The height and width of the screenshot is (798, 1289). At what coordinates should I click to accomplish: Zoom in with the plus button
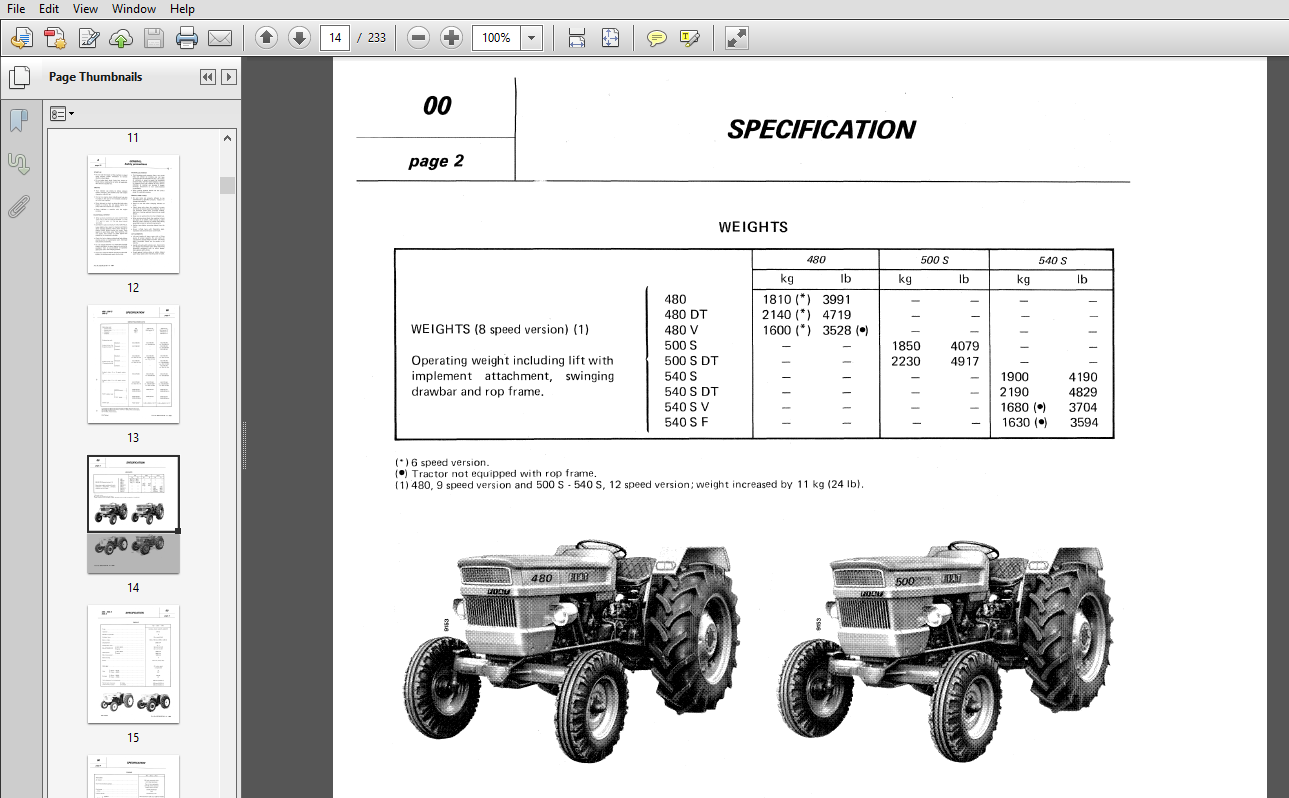point(452,38)
